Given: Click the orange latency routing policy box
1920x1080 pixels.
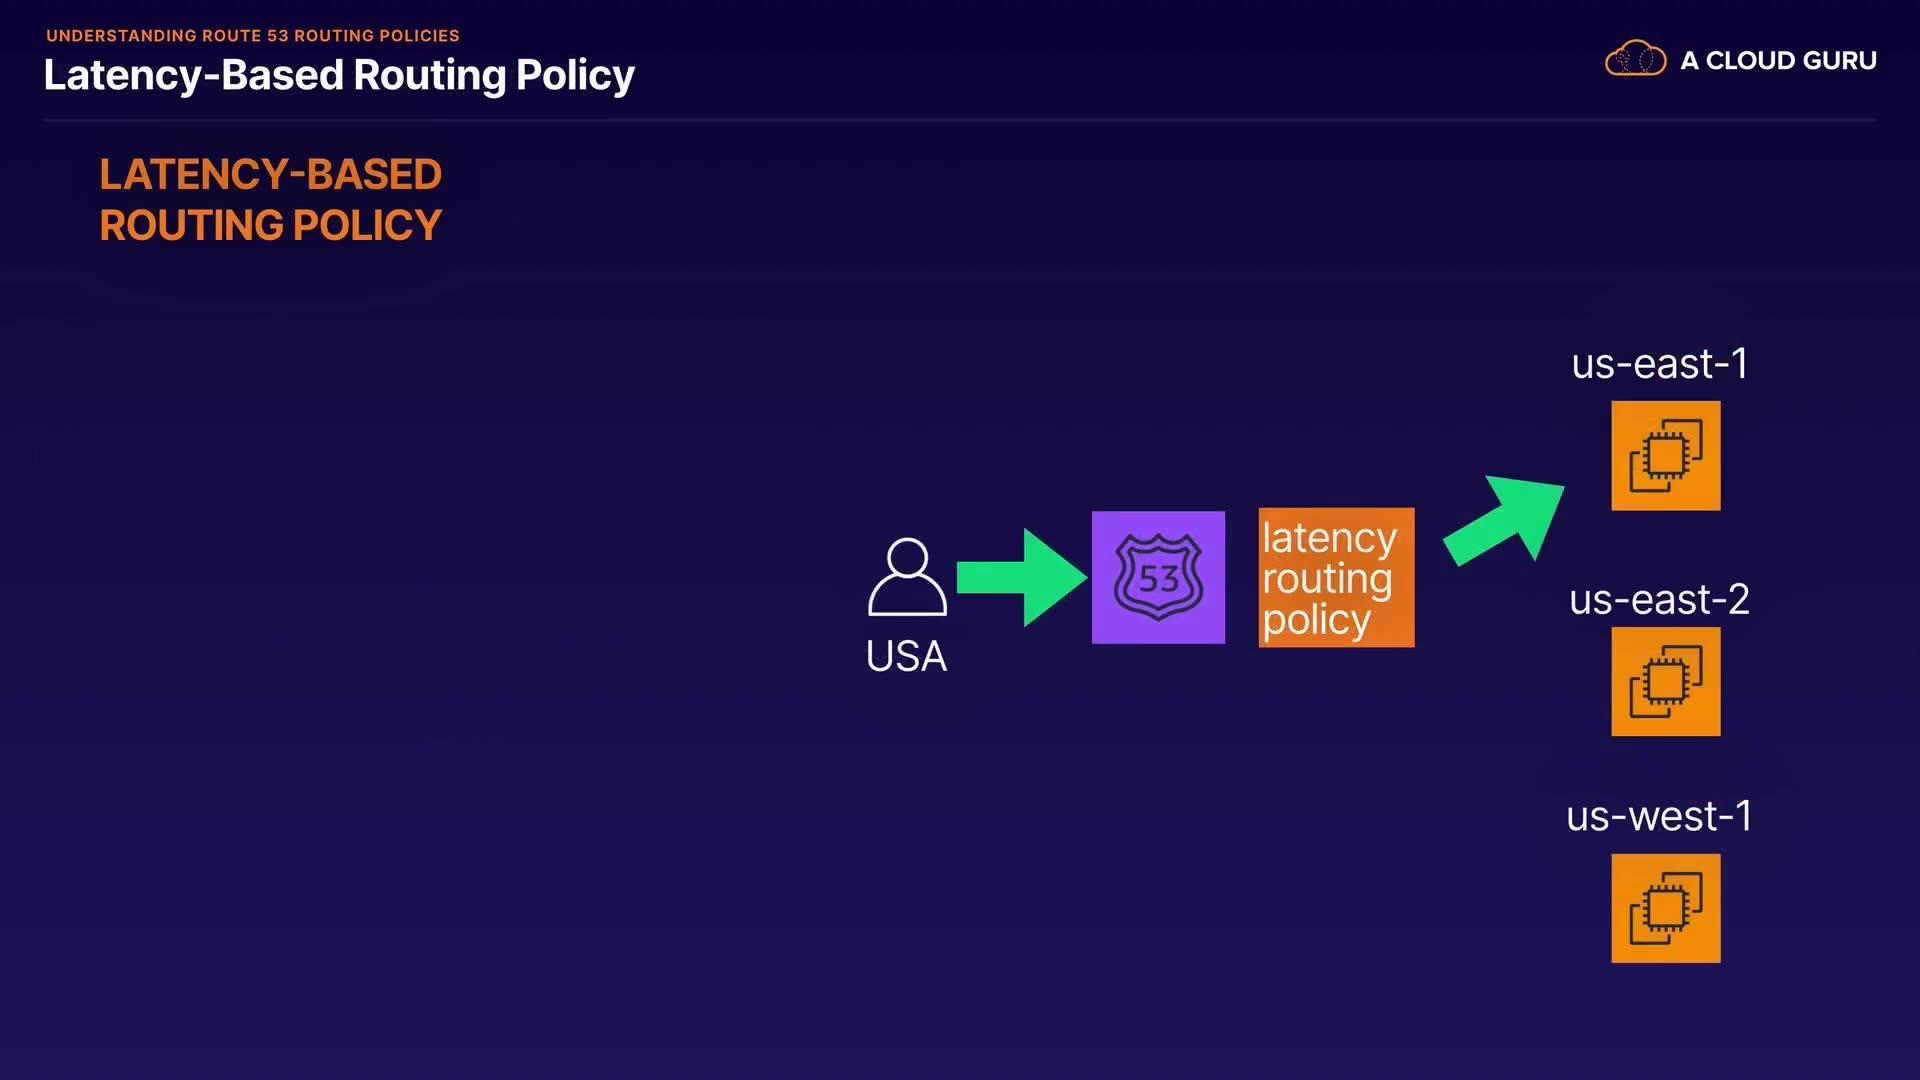Looking at the screenshot, I should coord(1336,578).
